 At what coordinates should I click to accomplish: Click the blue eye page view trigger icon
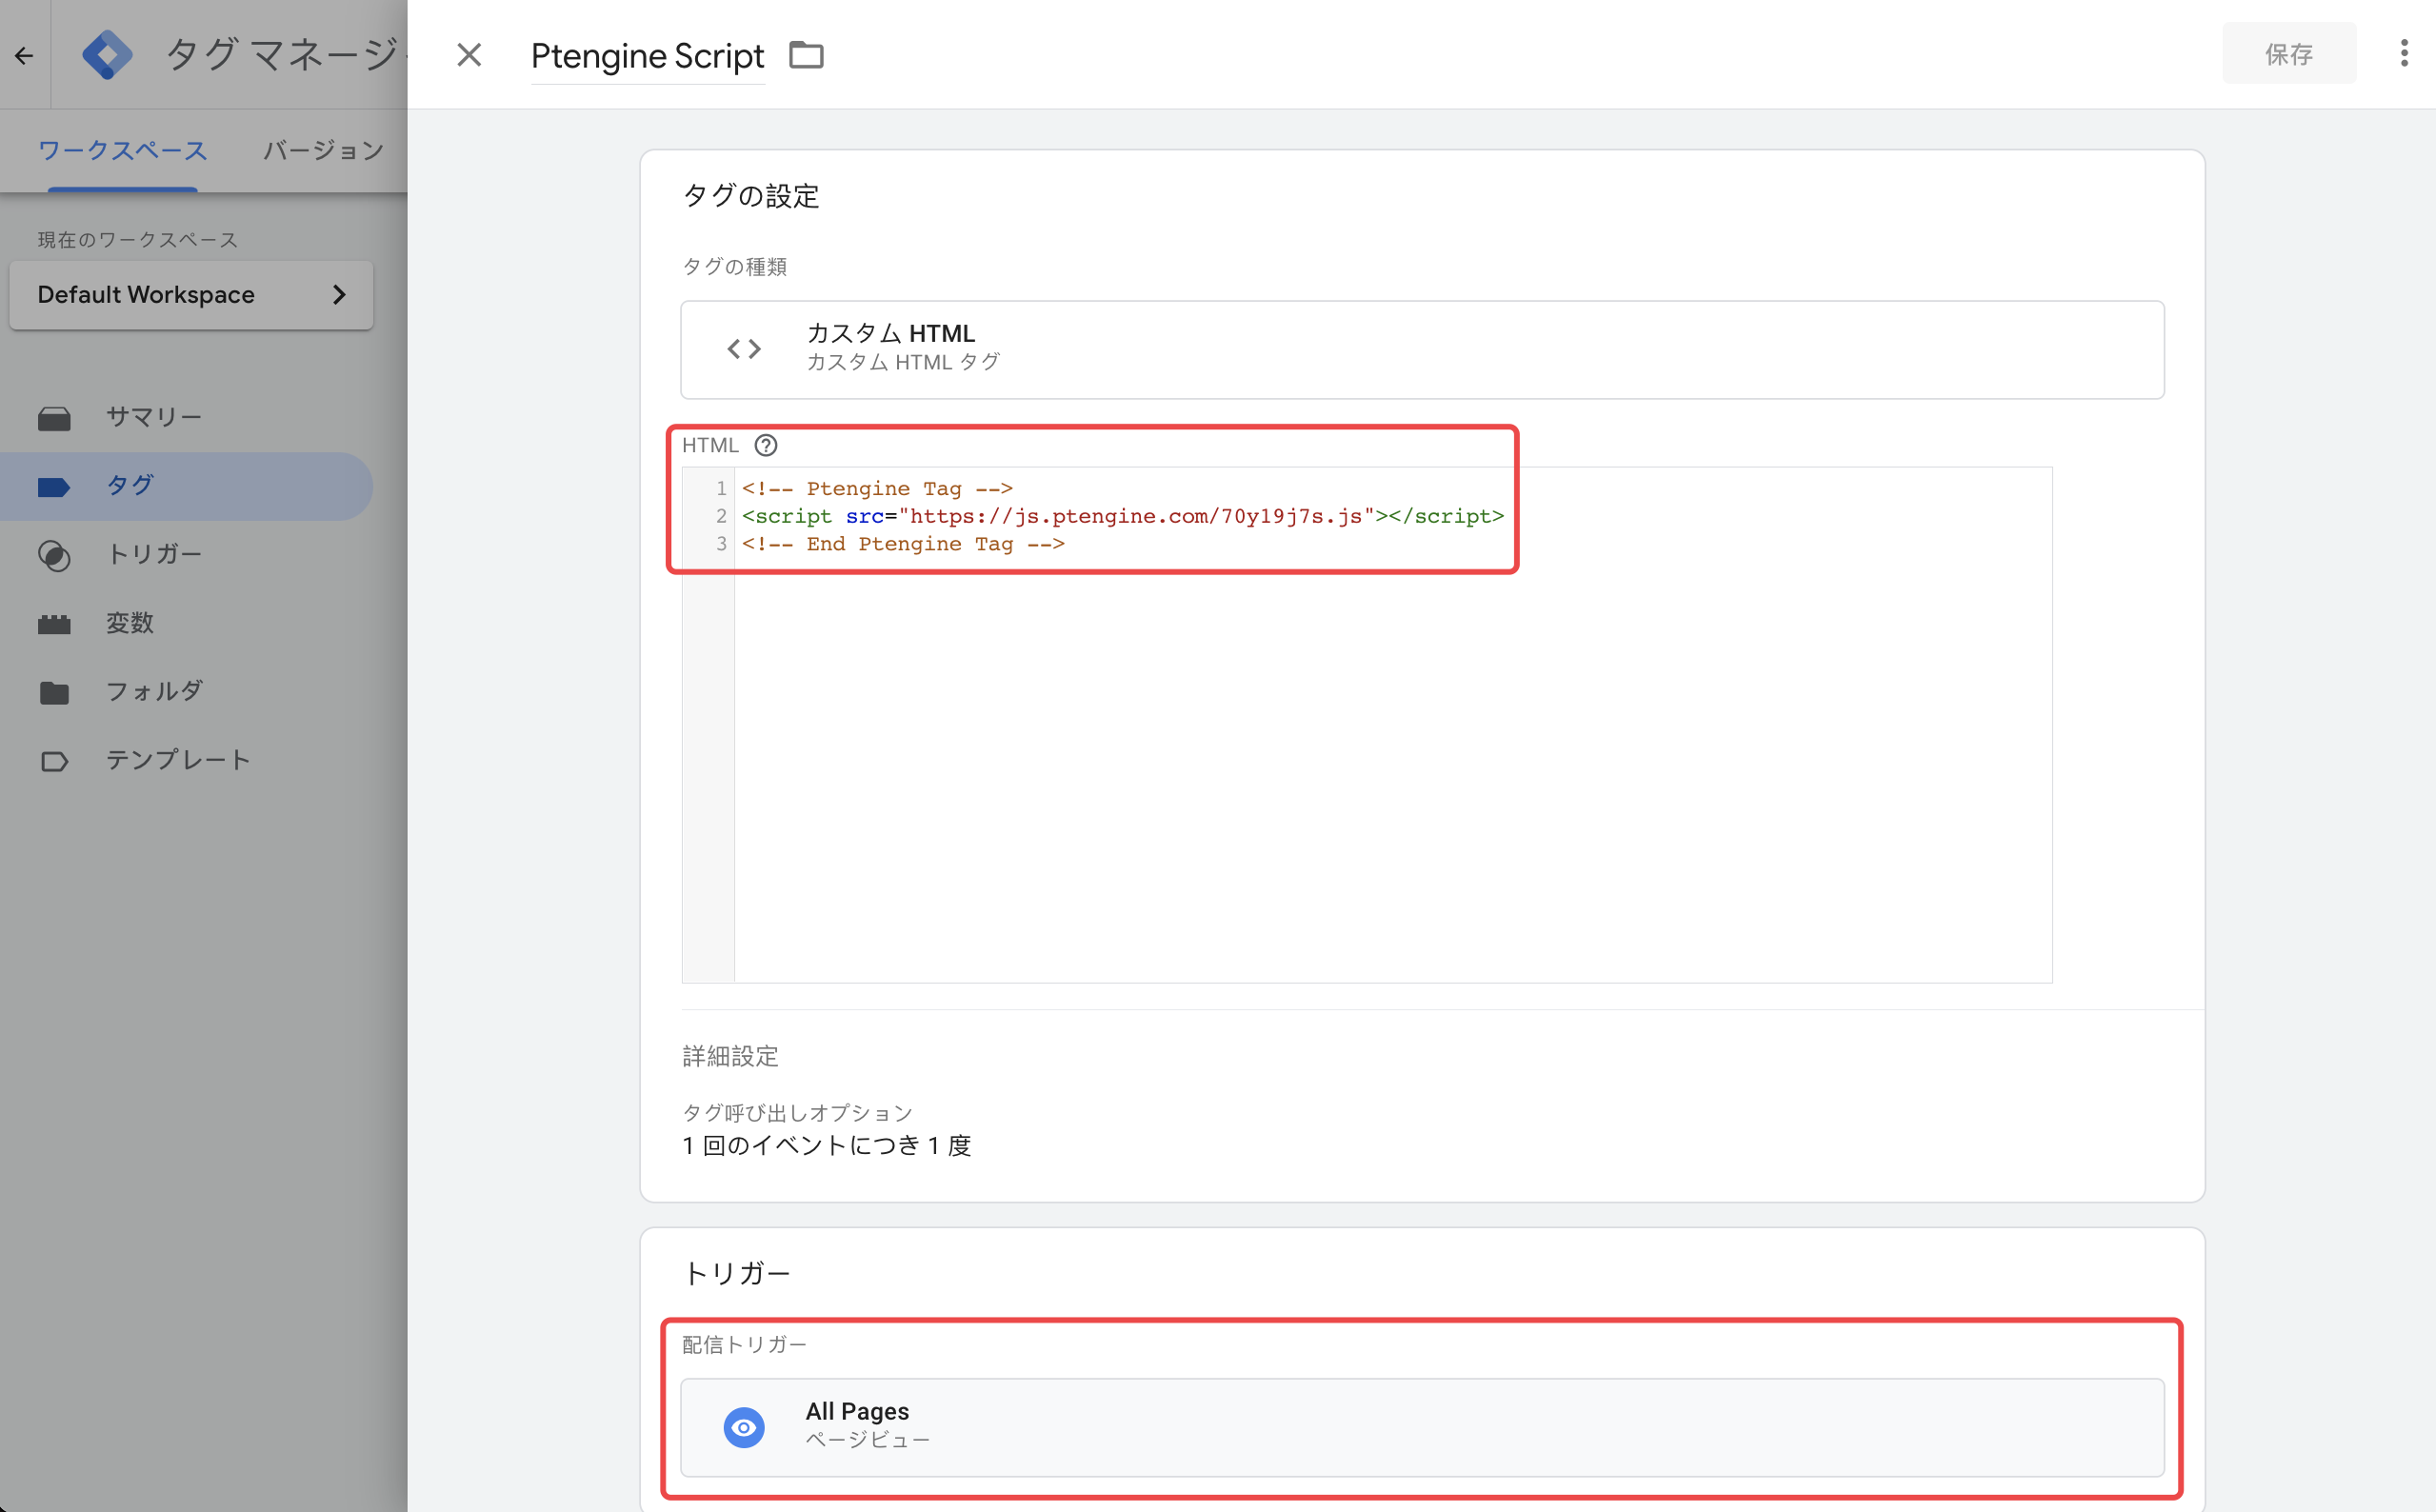744,1427
